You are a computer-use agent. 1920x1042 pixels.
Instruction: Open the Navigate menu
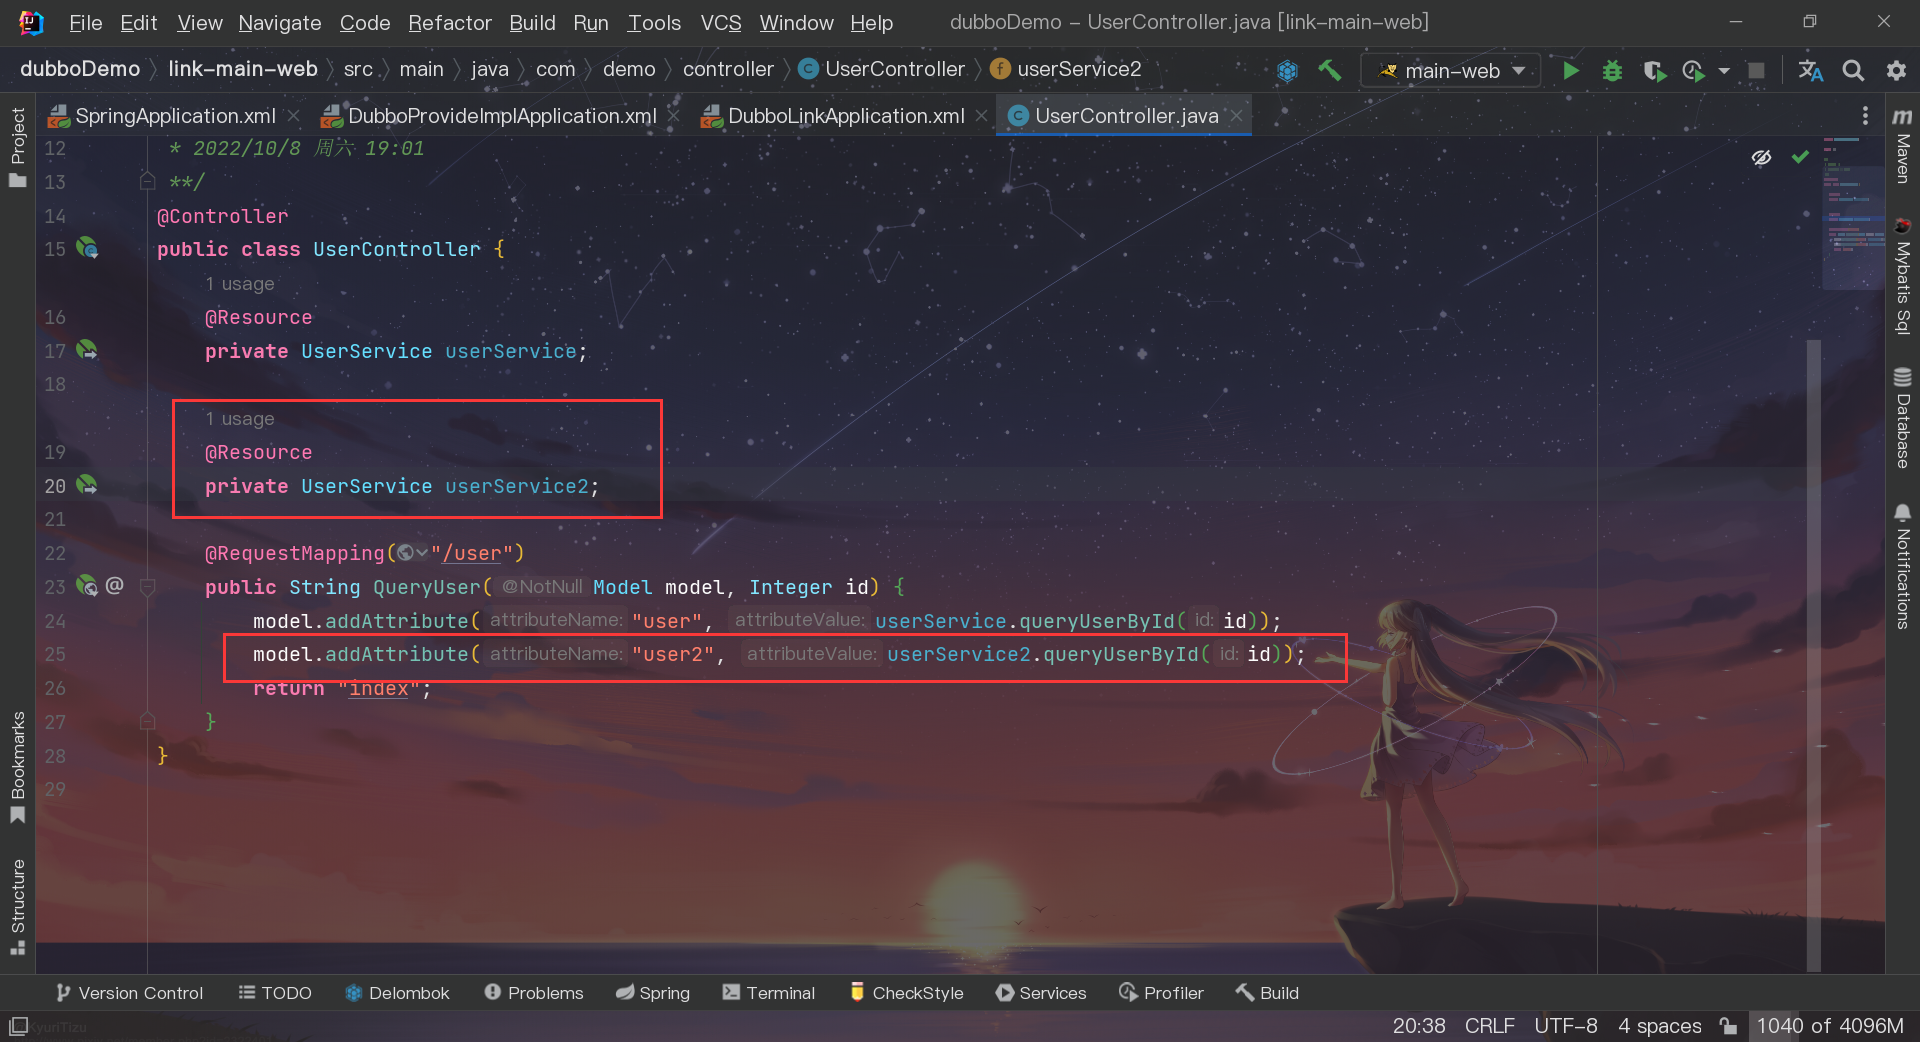tap(279, 22)
